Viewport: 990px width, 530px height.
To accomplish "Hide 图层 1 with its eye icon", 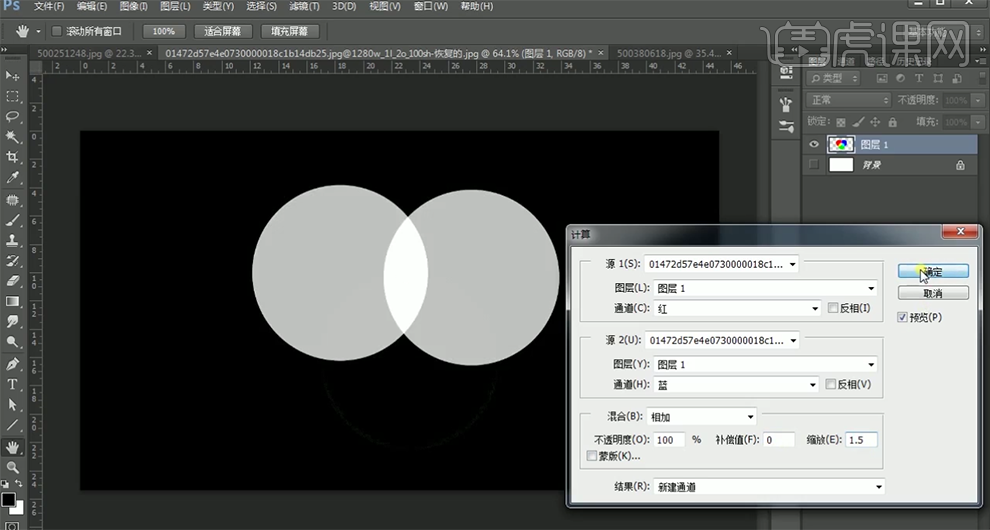I will 813,144.
